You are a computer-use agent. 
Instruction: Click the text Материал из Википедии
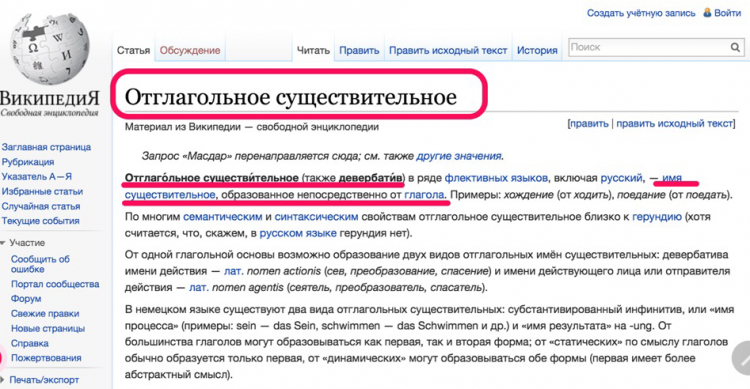[x=182, y=127]
